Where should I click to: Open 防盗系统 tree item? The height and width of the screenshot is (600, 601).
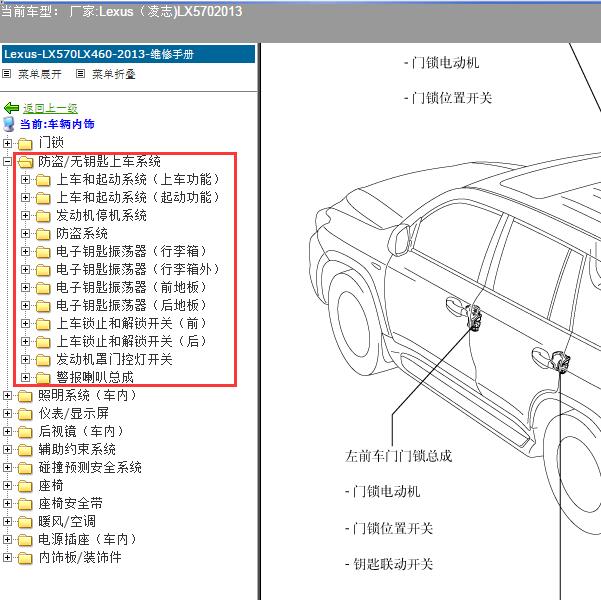pos(82,233)
